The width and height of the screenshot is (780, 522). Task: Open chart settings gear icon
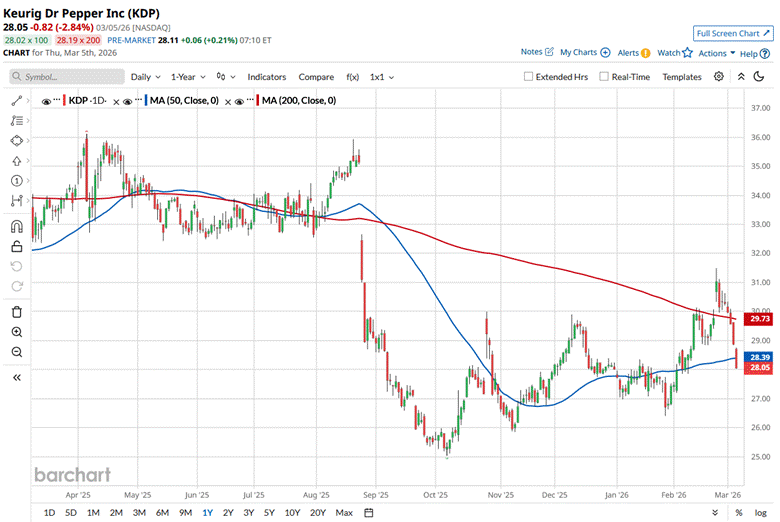click(x=719, y=77)
